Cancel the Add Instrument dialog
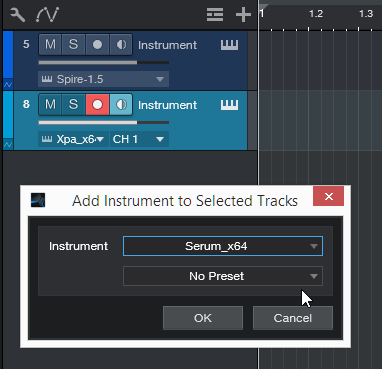The width and height of the screenshot is (382, 369). pyautogui.click(x=293, y=318)
